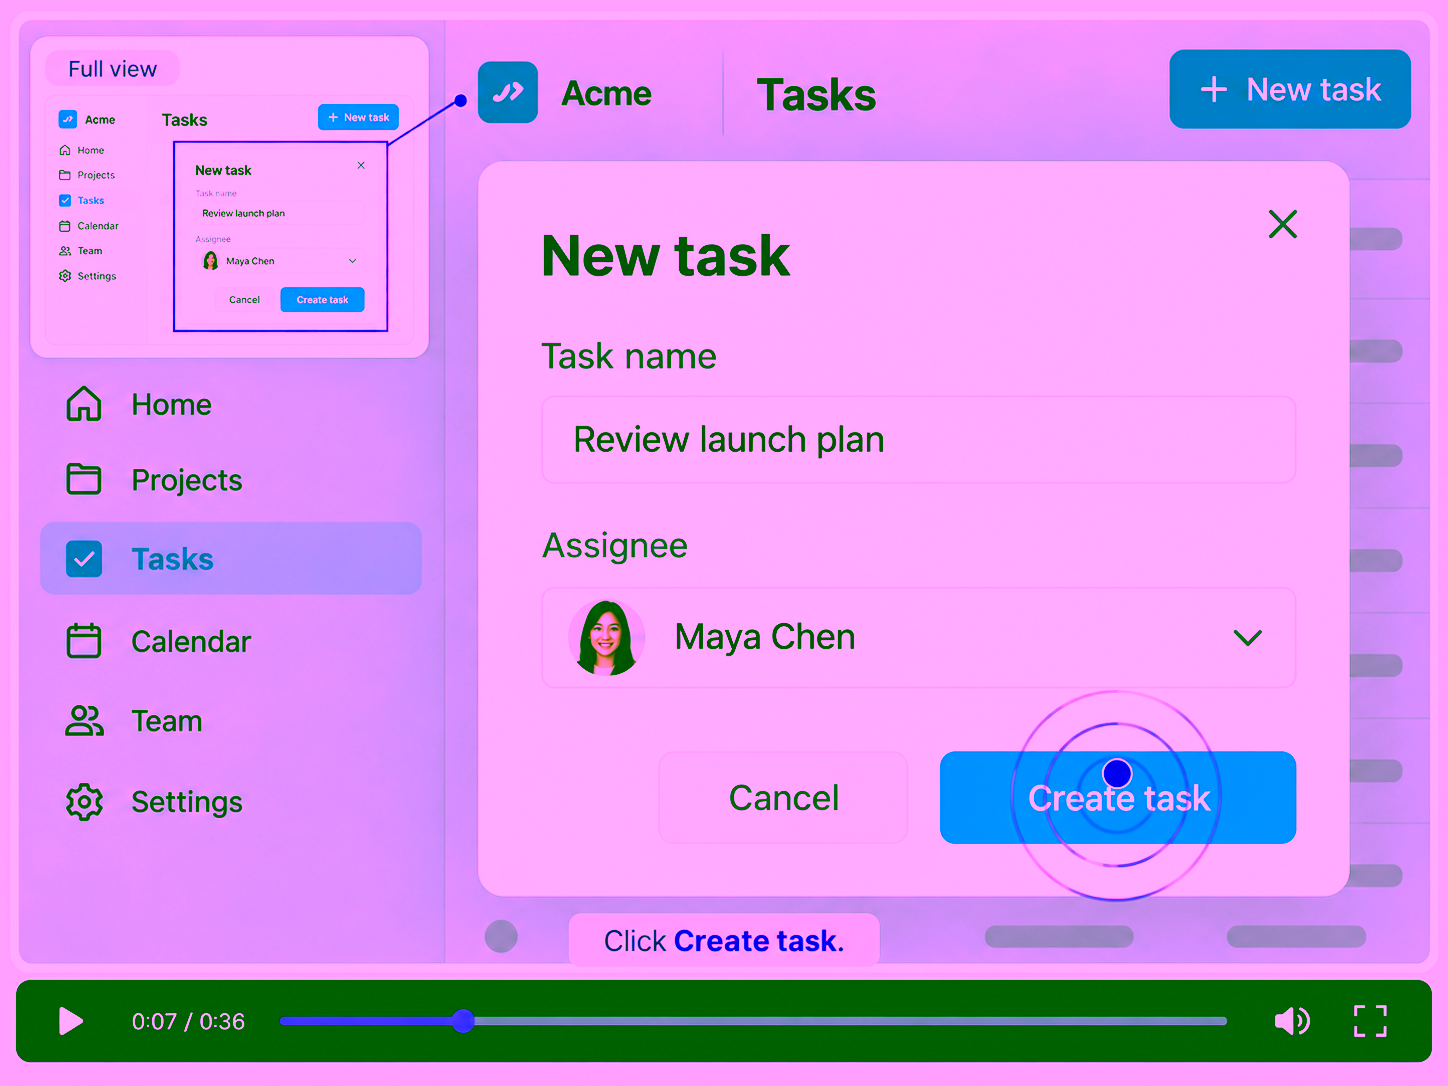This screenshot has height=1086, width=1448.
Task: Click the large New task button
Action: (1290, 89)
